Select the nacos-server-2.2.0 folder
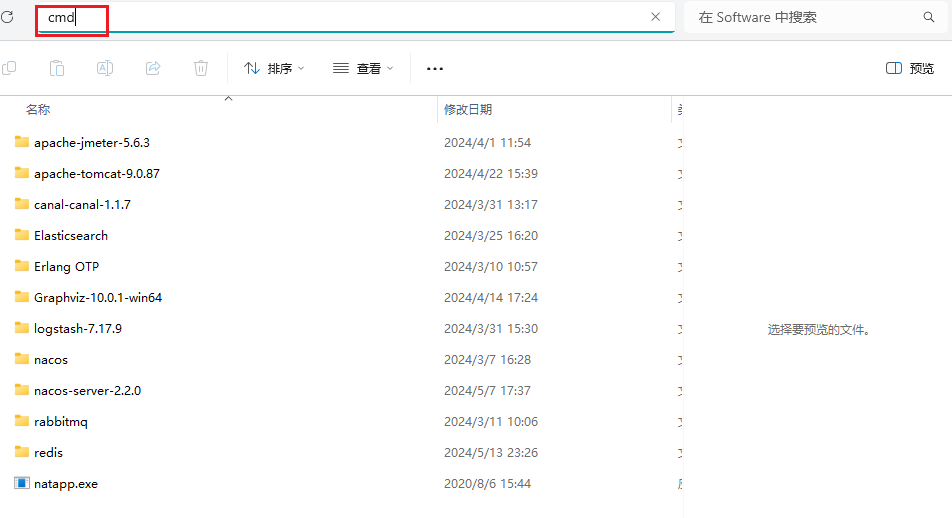This screenshot has width=952, height=518. tap(87, 390)
